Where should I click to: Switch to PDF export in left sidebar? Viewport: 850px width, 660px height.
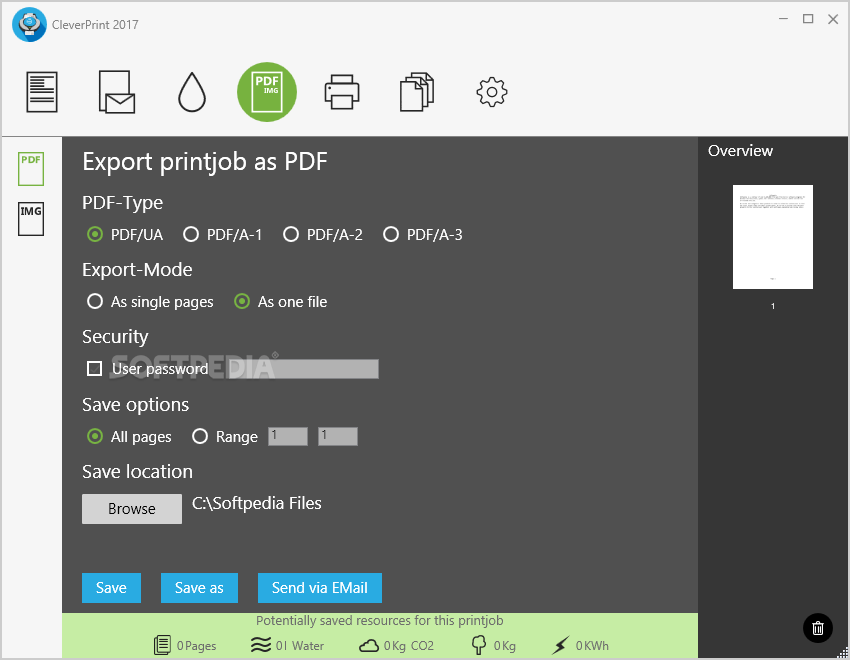tap(31, 169)
